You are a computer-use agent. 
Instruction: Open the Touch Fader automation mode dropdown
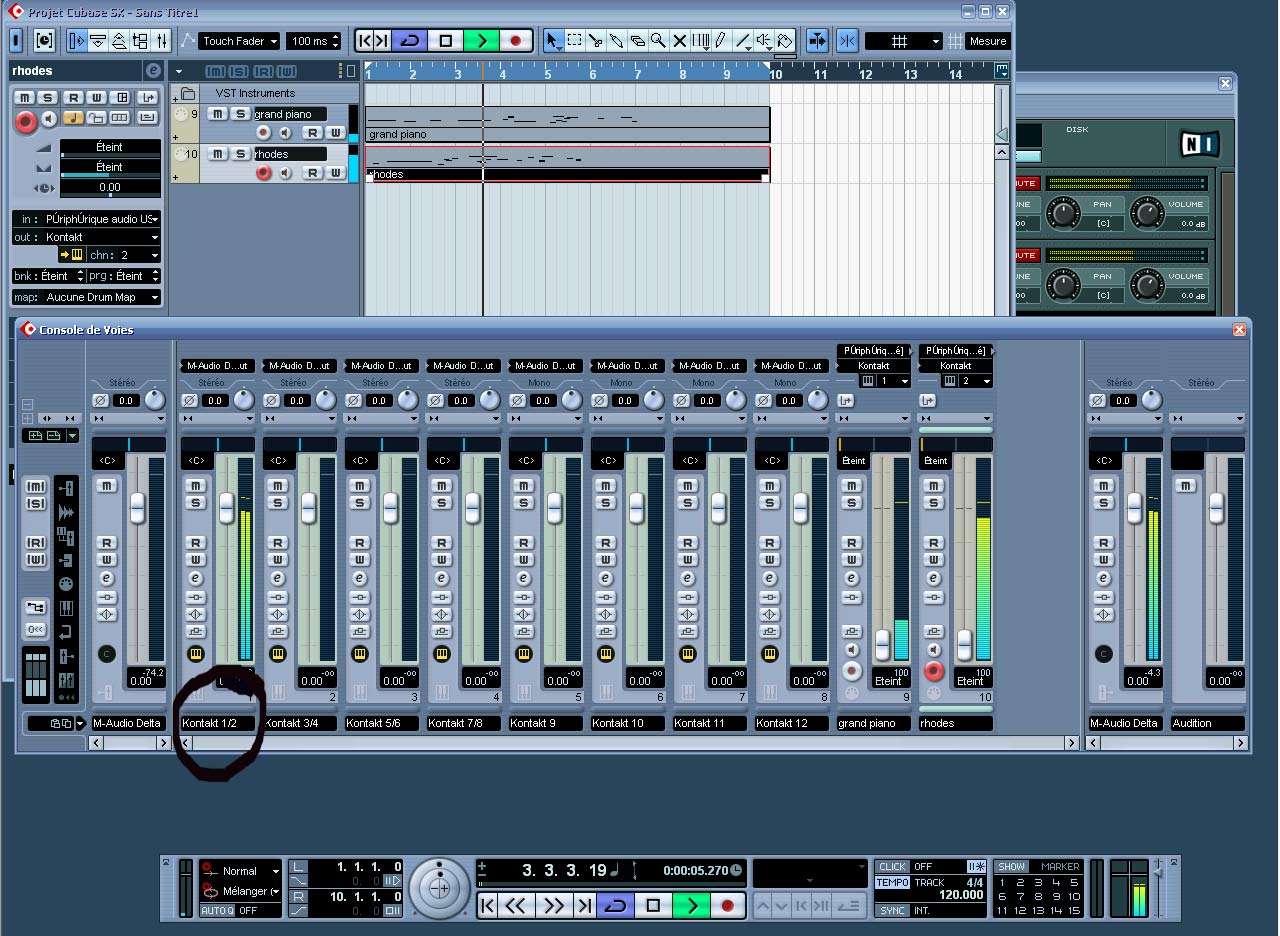(239, 41)
